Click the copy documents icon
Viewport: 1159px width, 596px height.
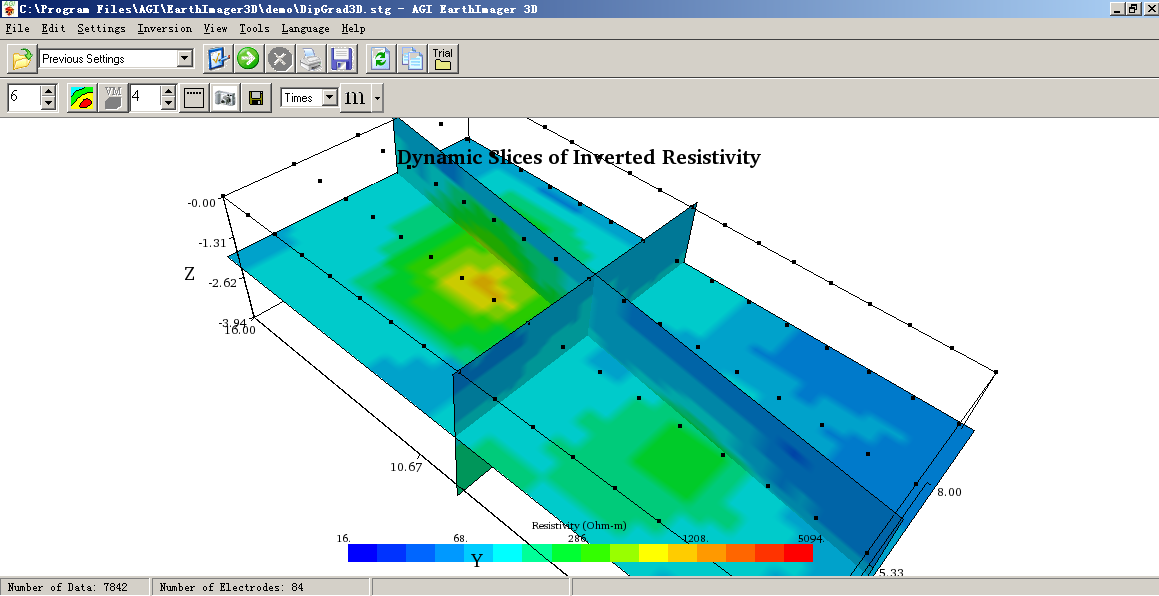(412, 58)
